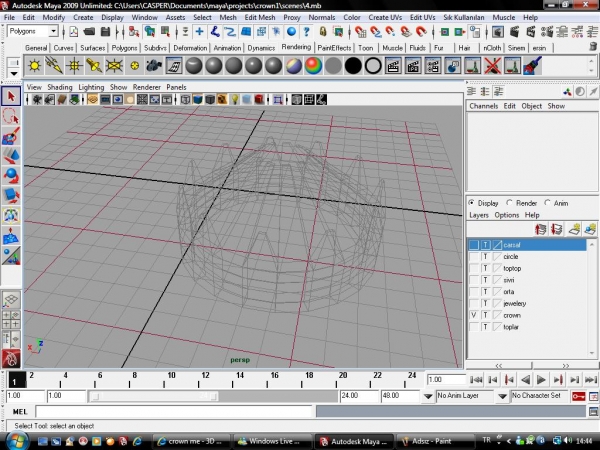The width and height of the screenshot is (600, 450).
Task: Click the MEL command input field
Action: [x=174, y=412]
